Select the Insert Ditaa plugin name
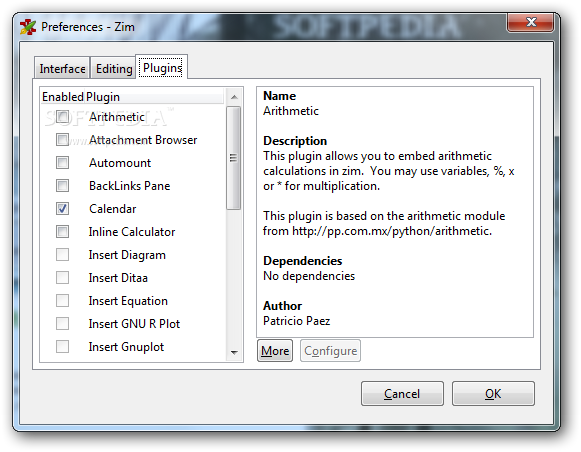Viewport: 581px width, 452px height. point(118,278)
